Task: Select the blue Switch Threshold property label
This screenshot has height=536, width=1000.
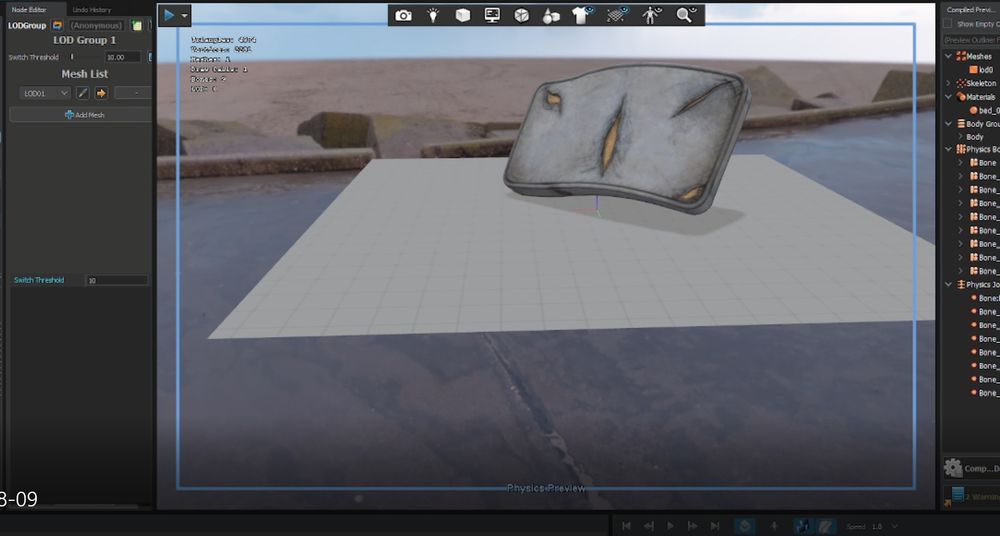Action: pyautogui.click(x=39, y=280)
